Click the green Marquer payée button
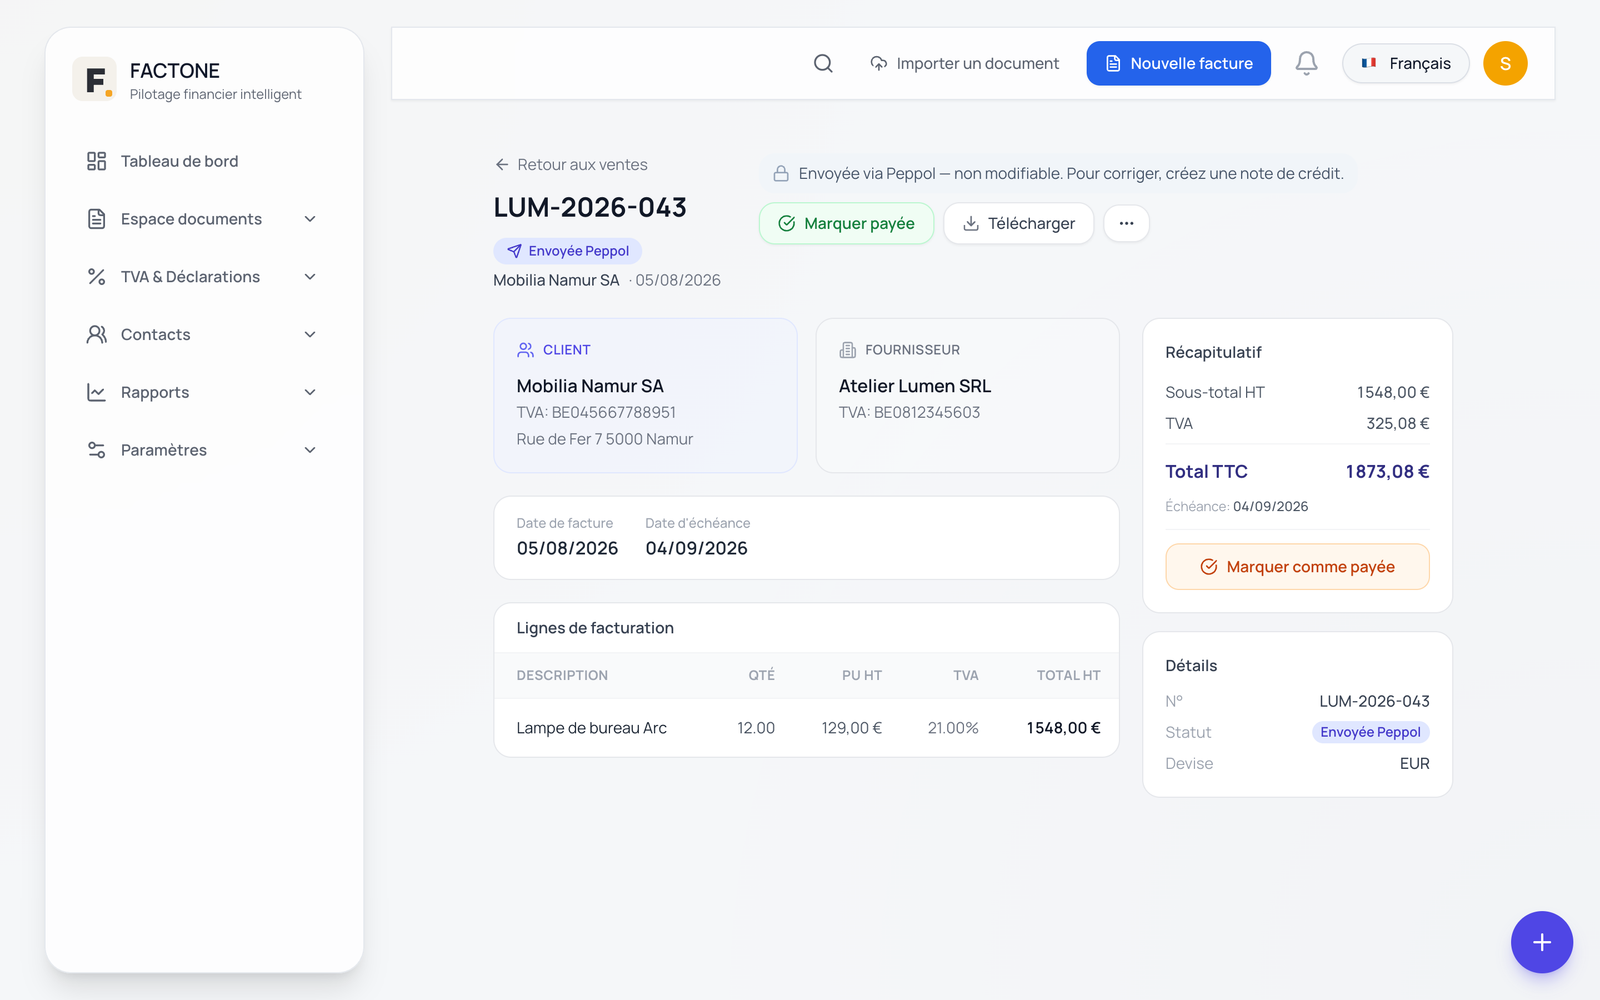Viewport: 1600px width, 1000px height. (x=846, y=223)
